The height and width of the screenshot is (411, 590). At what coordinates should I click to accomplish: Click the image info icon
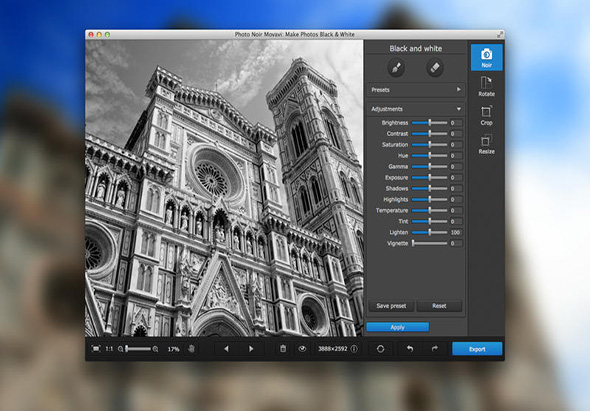(354, 349)
